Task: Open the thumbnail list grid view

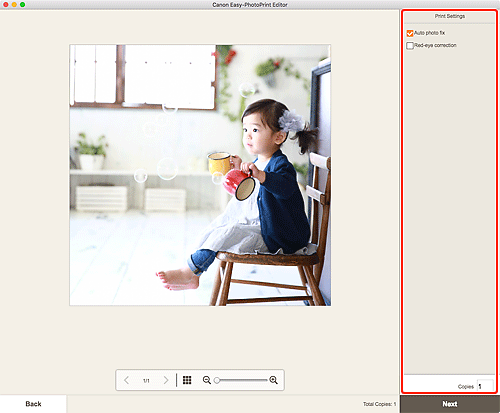Action: tap(187, 380)
